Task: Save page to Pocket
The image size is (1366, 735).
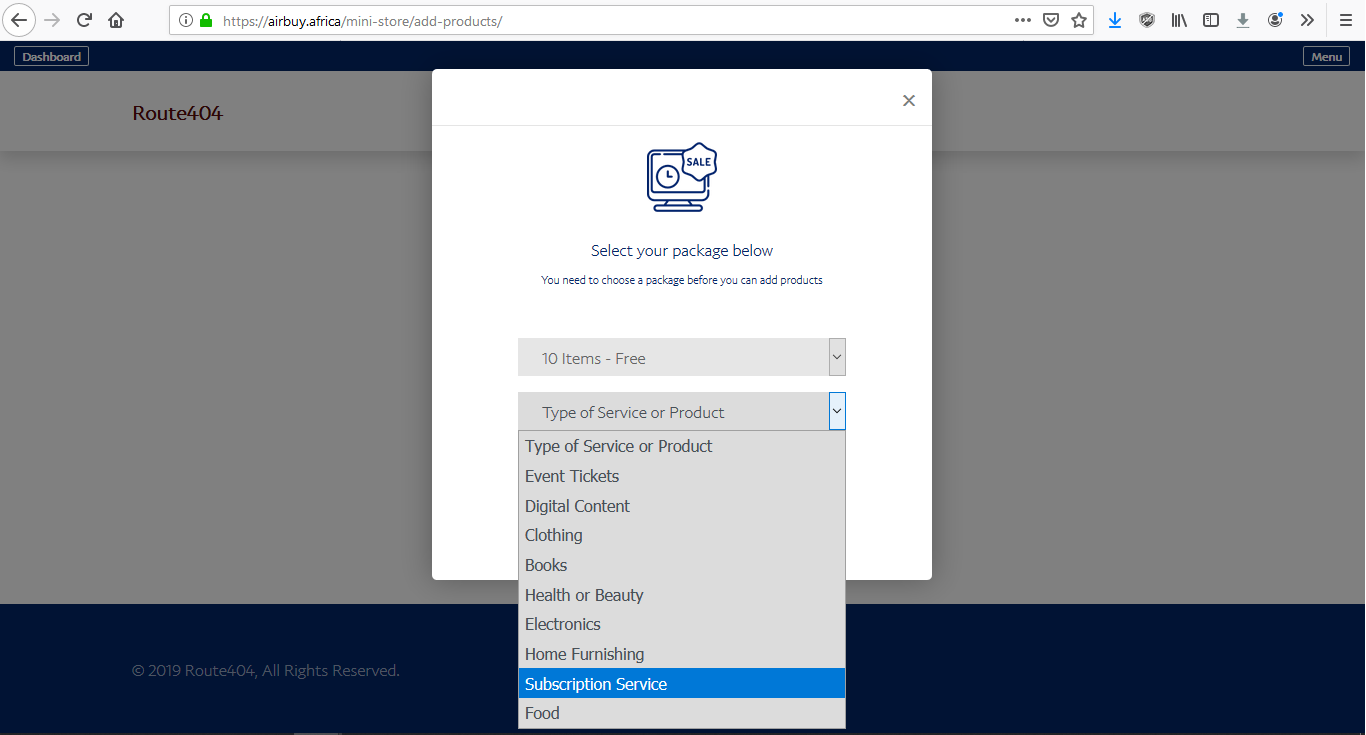Action: coord(1051,20)
